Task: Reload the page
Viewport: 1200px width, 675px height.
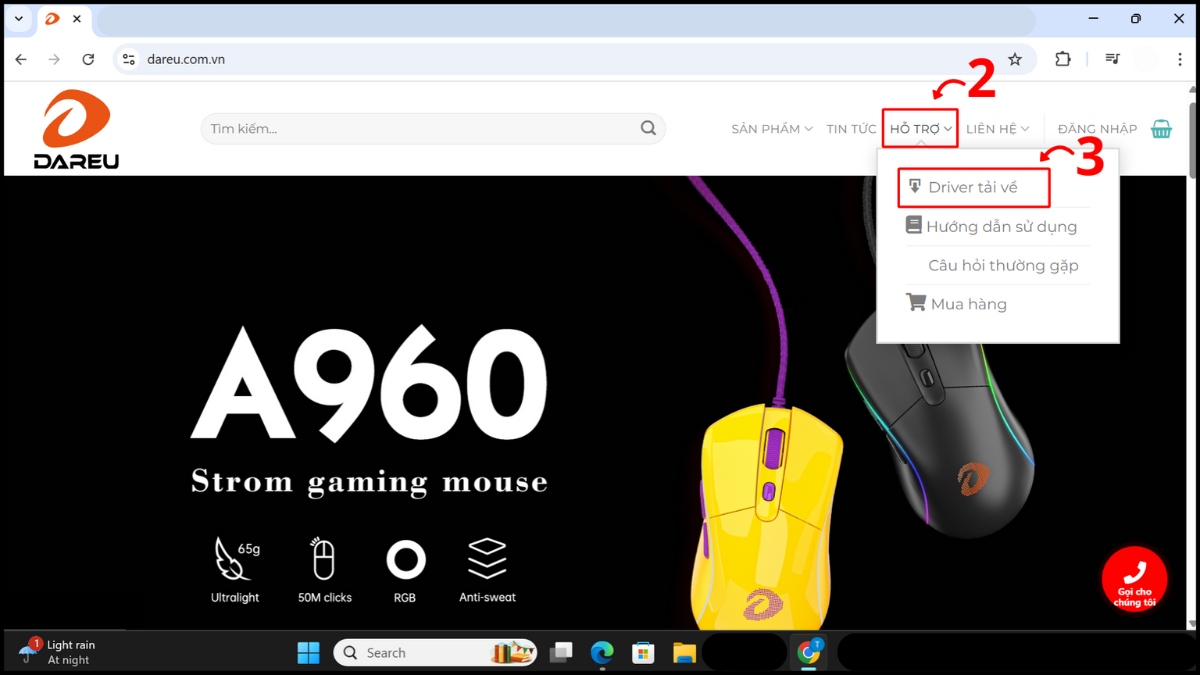Action: point(88,59)
